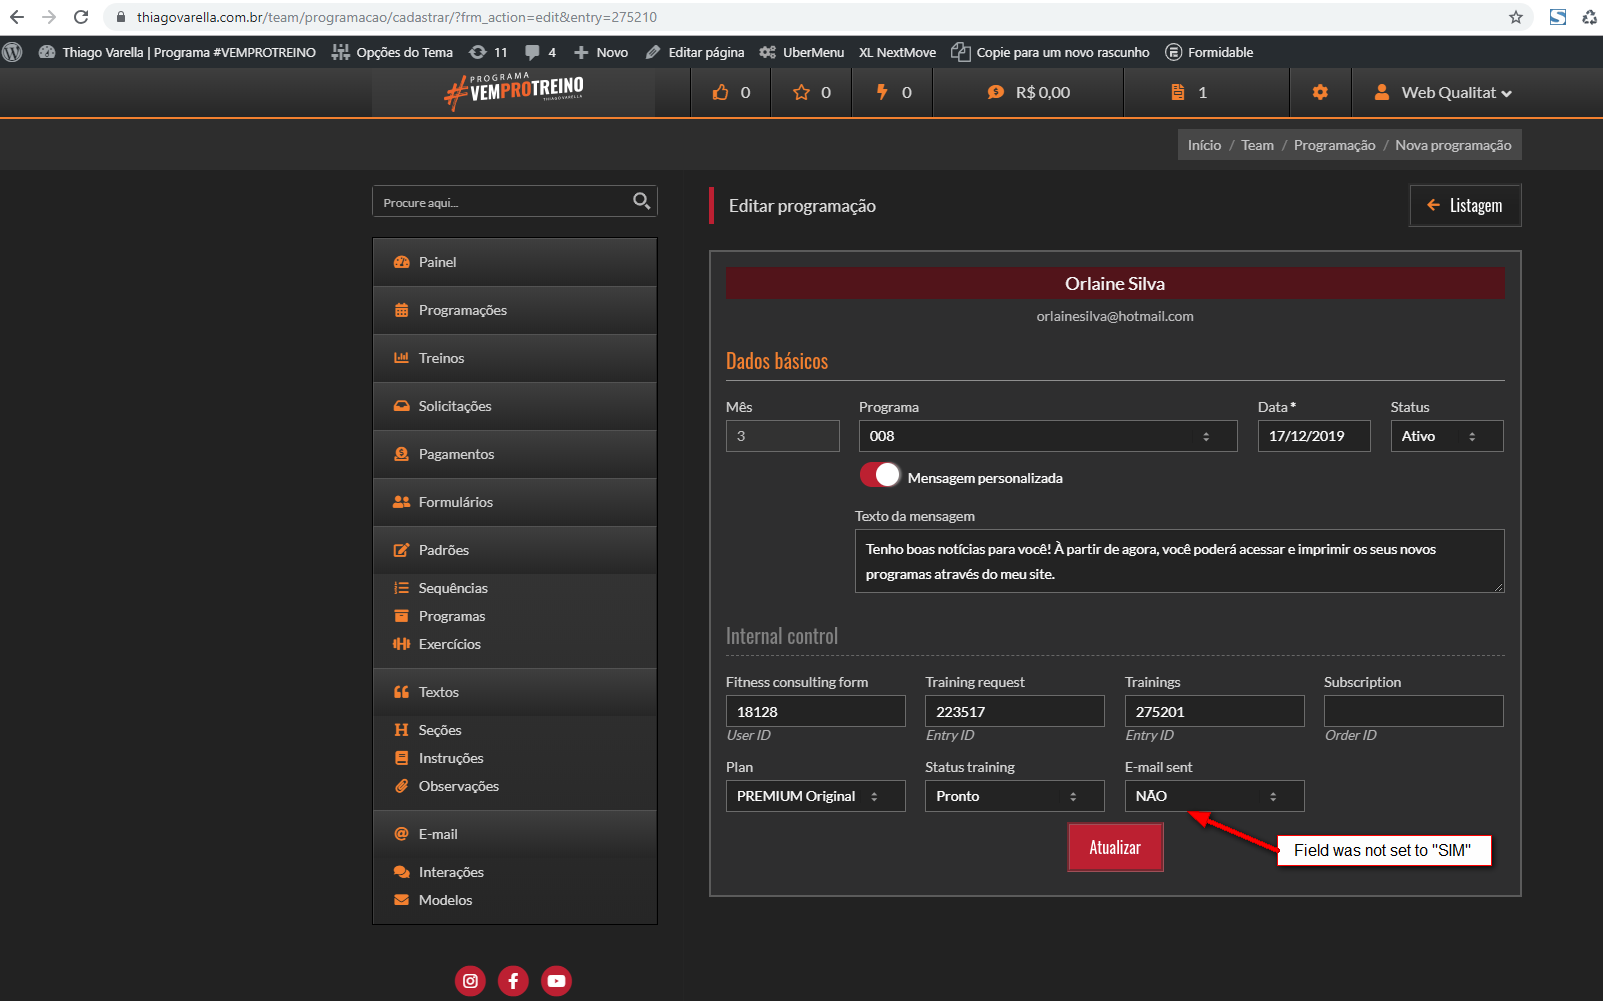Click the Atualizar button
Screen dimensions: 1603x1001
1115,848
